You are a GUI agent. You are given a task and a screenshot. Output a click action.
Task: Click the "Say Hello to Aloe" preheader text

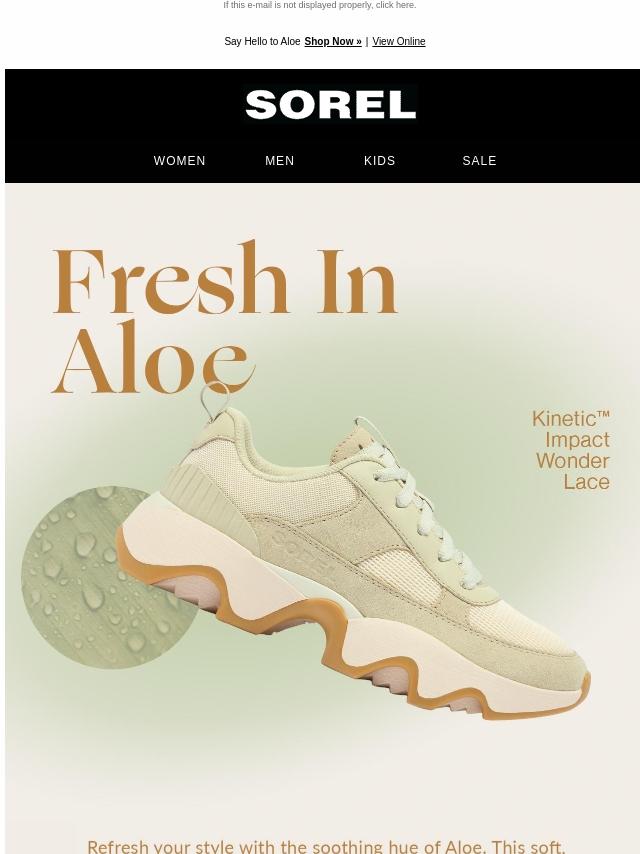tap(262, 41)
